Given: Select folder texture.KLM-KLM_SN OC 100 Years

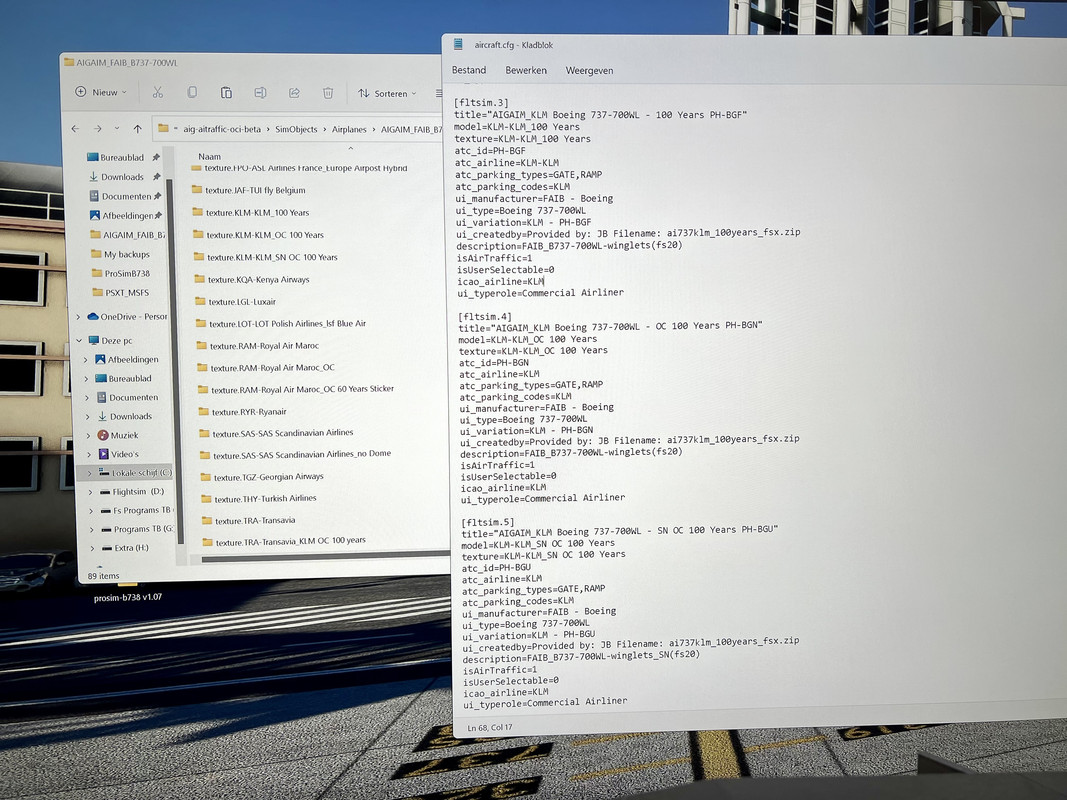Looking at the screenshot, I should pyautogui.click(x=265, y=257).
